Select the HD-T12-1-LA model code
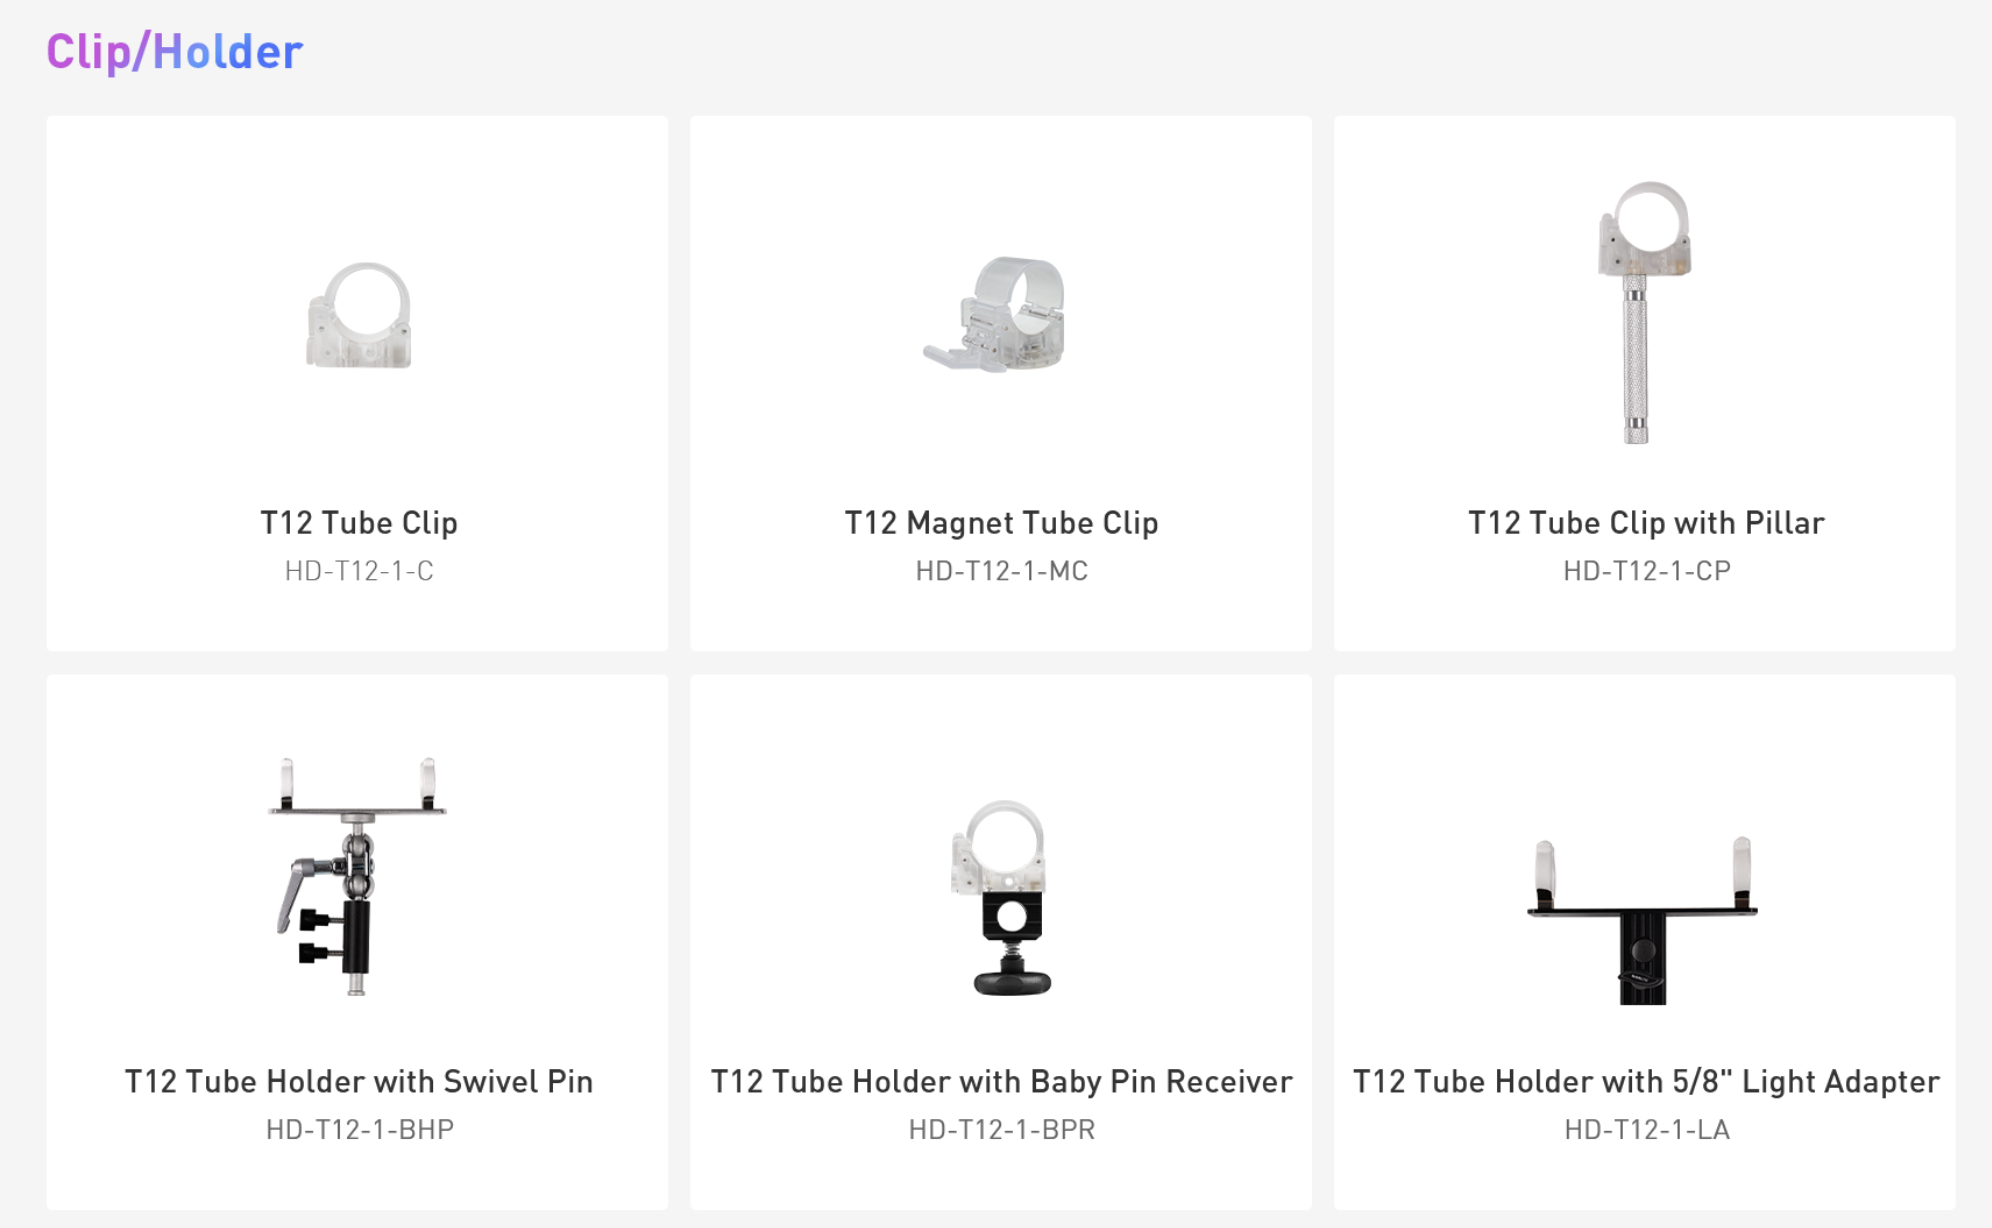1992x1228 pixels. coord(1646,1130)
